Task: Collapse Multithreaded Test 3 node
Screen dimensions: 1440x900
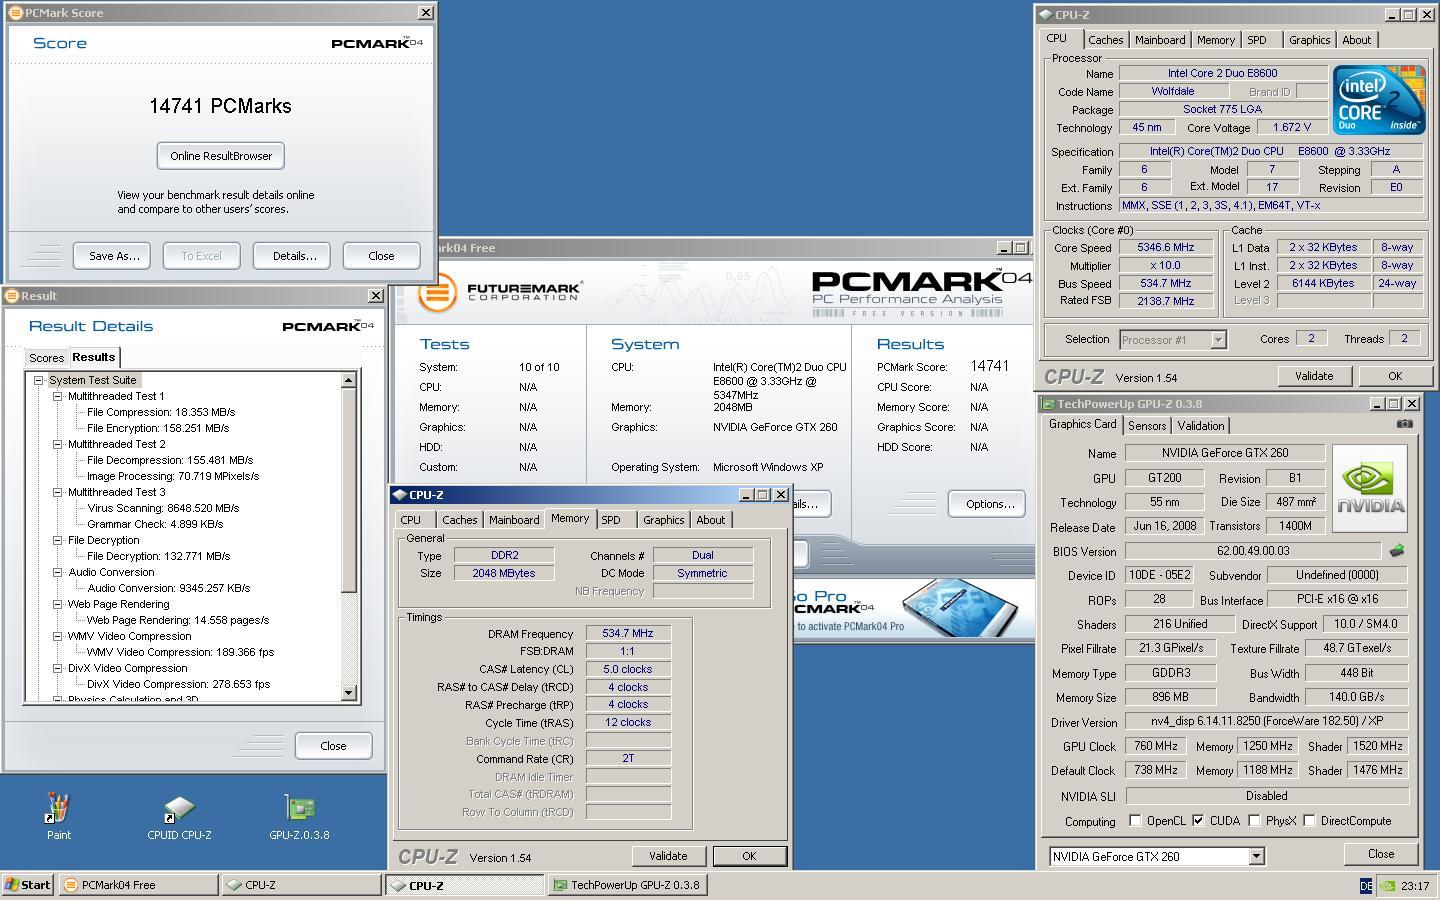Action: 57,492
